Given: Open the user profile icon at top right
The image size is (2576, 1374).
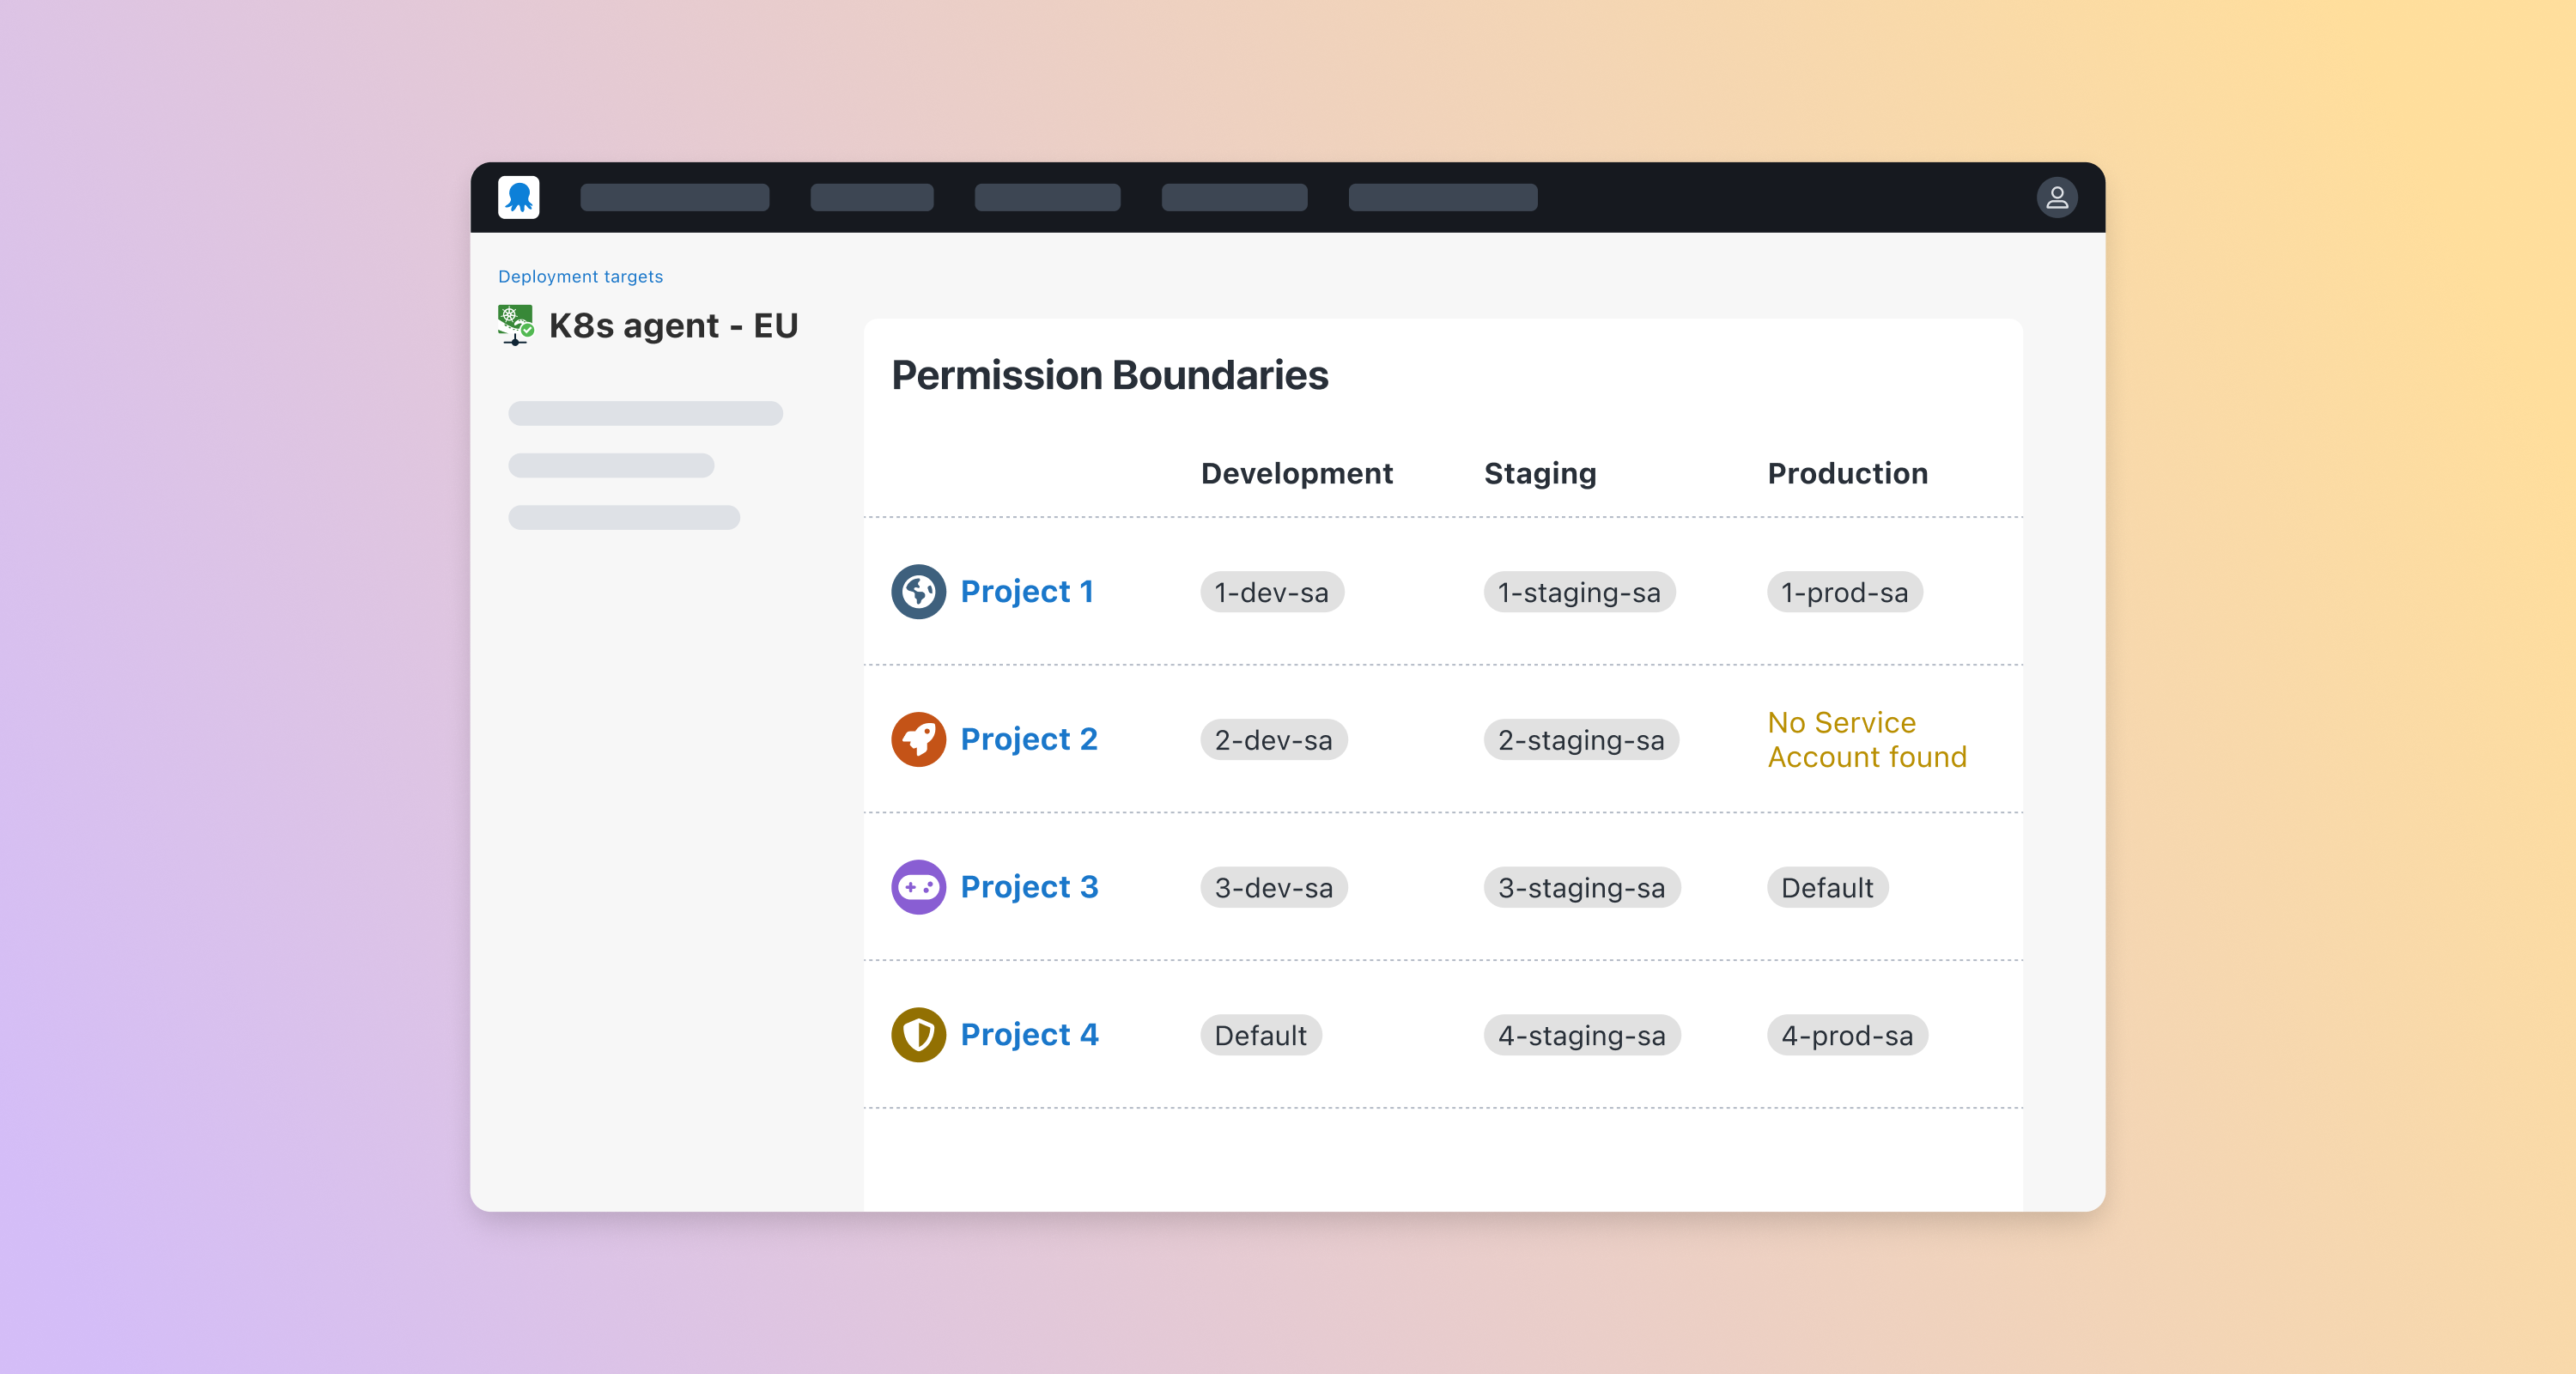Looking at the screenshot, I should point(2057,197).
